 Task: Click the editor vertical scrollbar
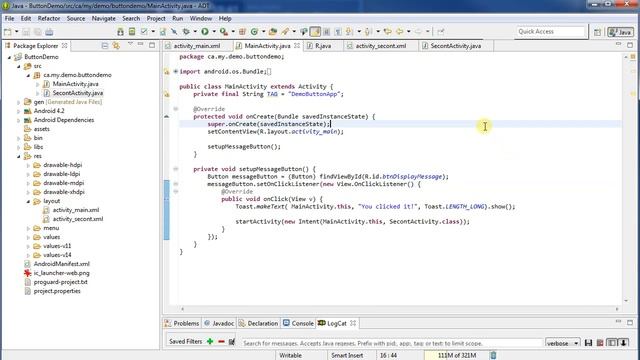click(626, 179)
